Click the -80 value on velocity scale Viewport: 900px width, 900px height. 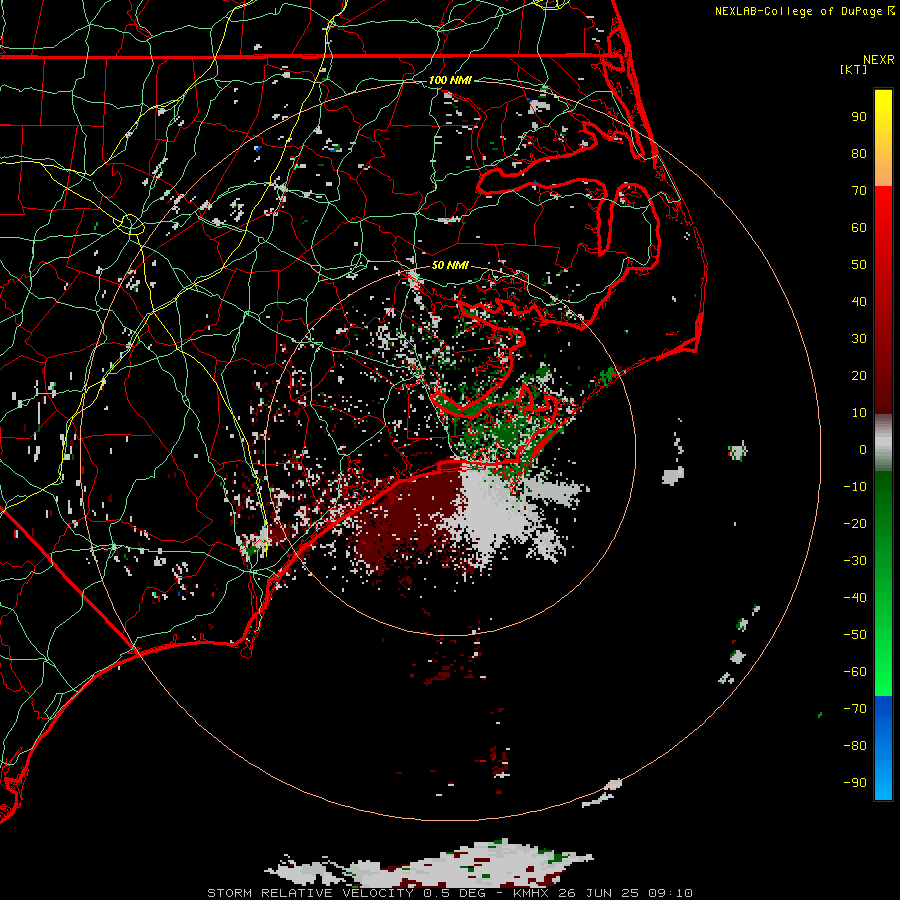coord(855,746)
